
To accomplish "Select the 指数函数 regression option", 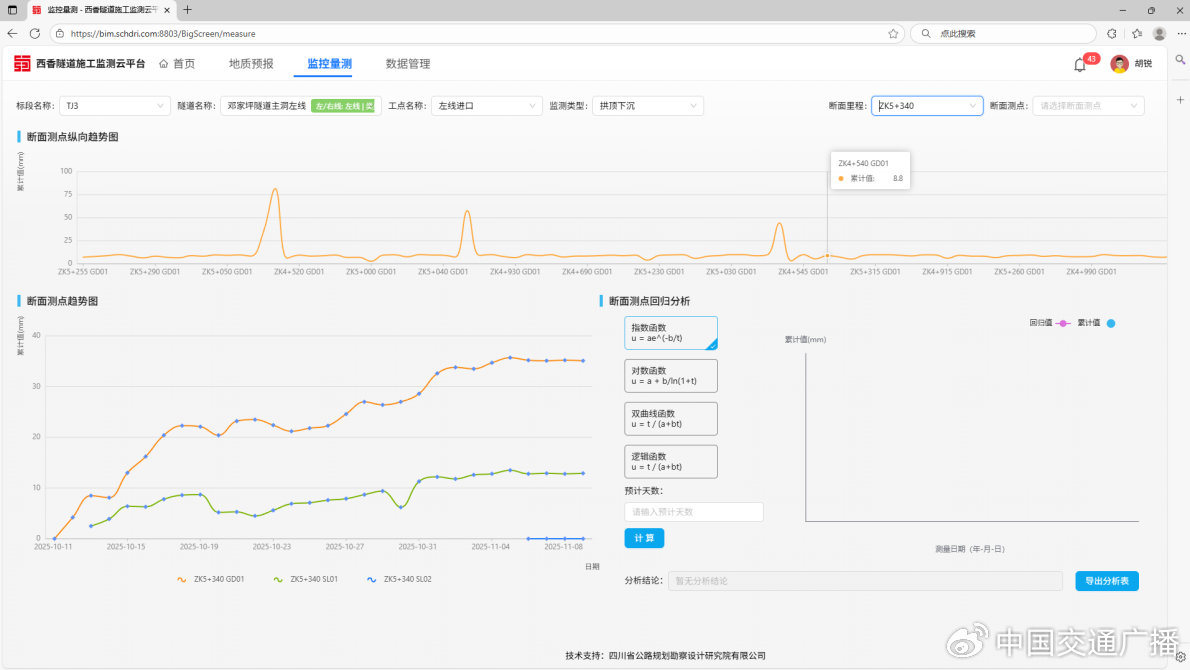I will pos(671,333).
